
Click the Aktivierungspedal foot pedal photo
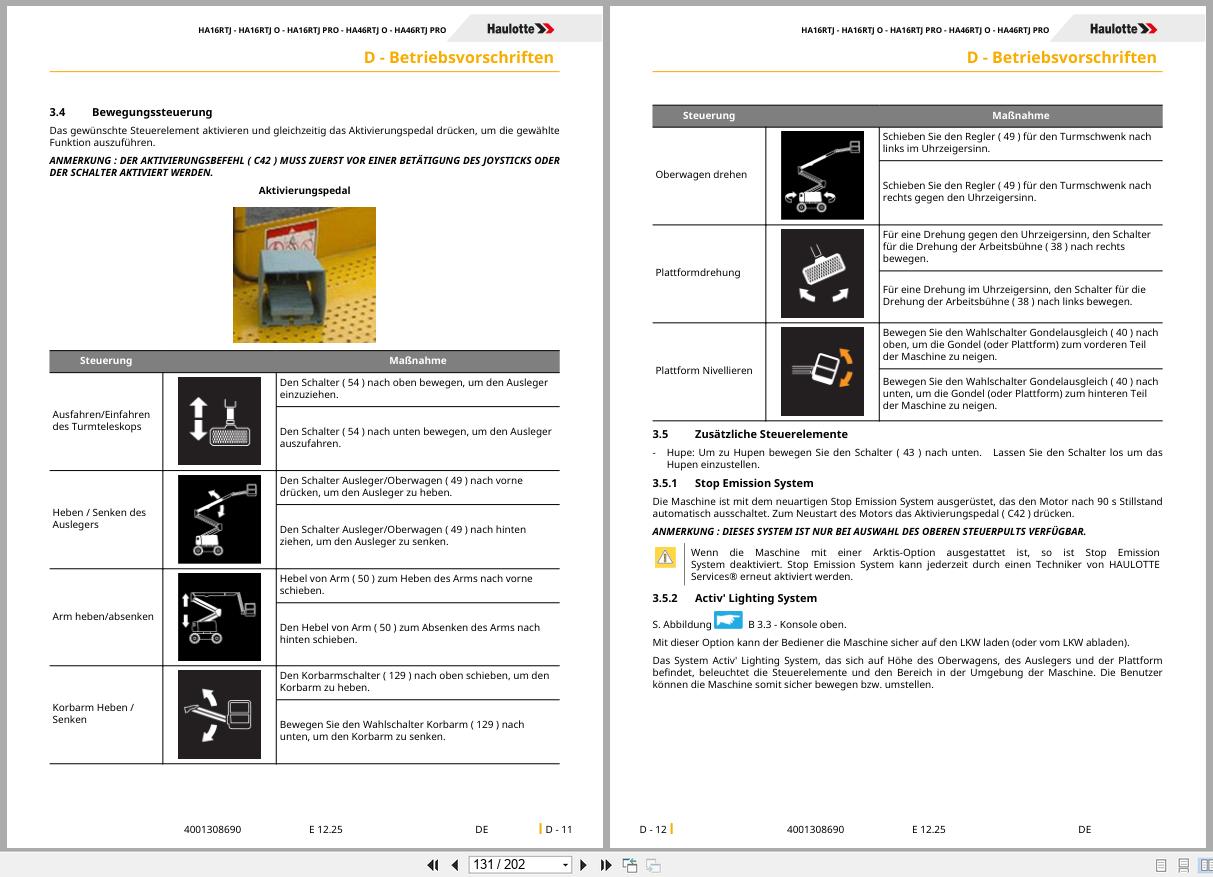pos(304,275)
